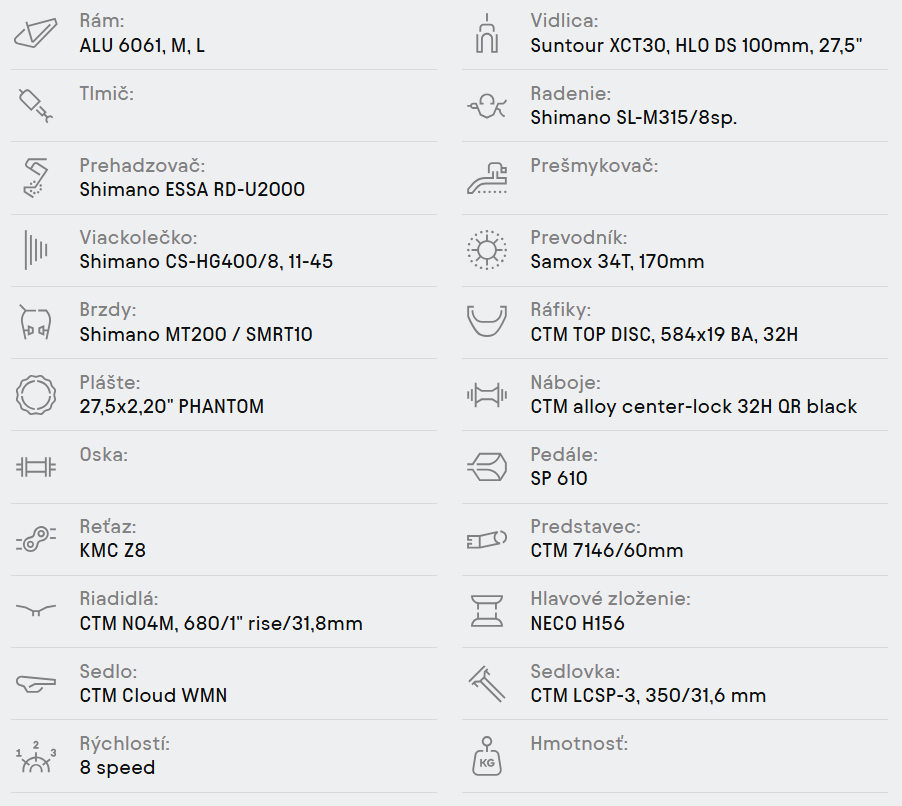
Task: Click the 'Predstavec:' label
Action: click(585, 527)
